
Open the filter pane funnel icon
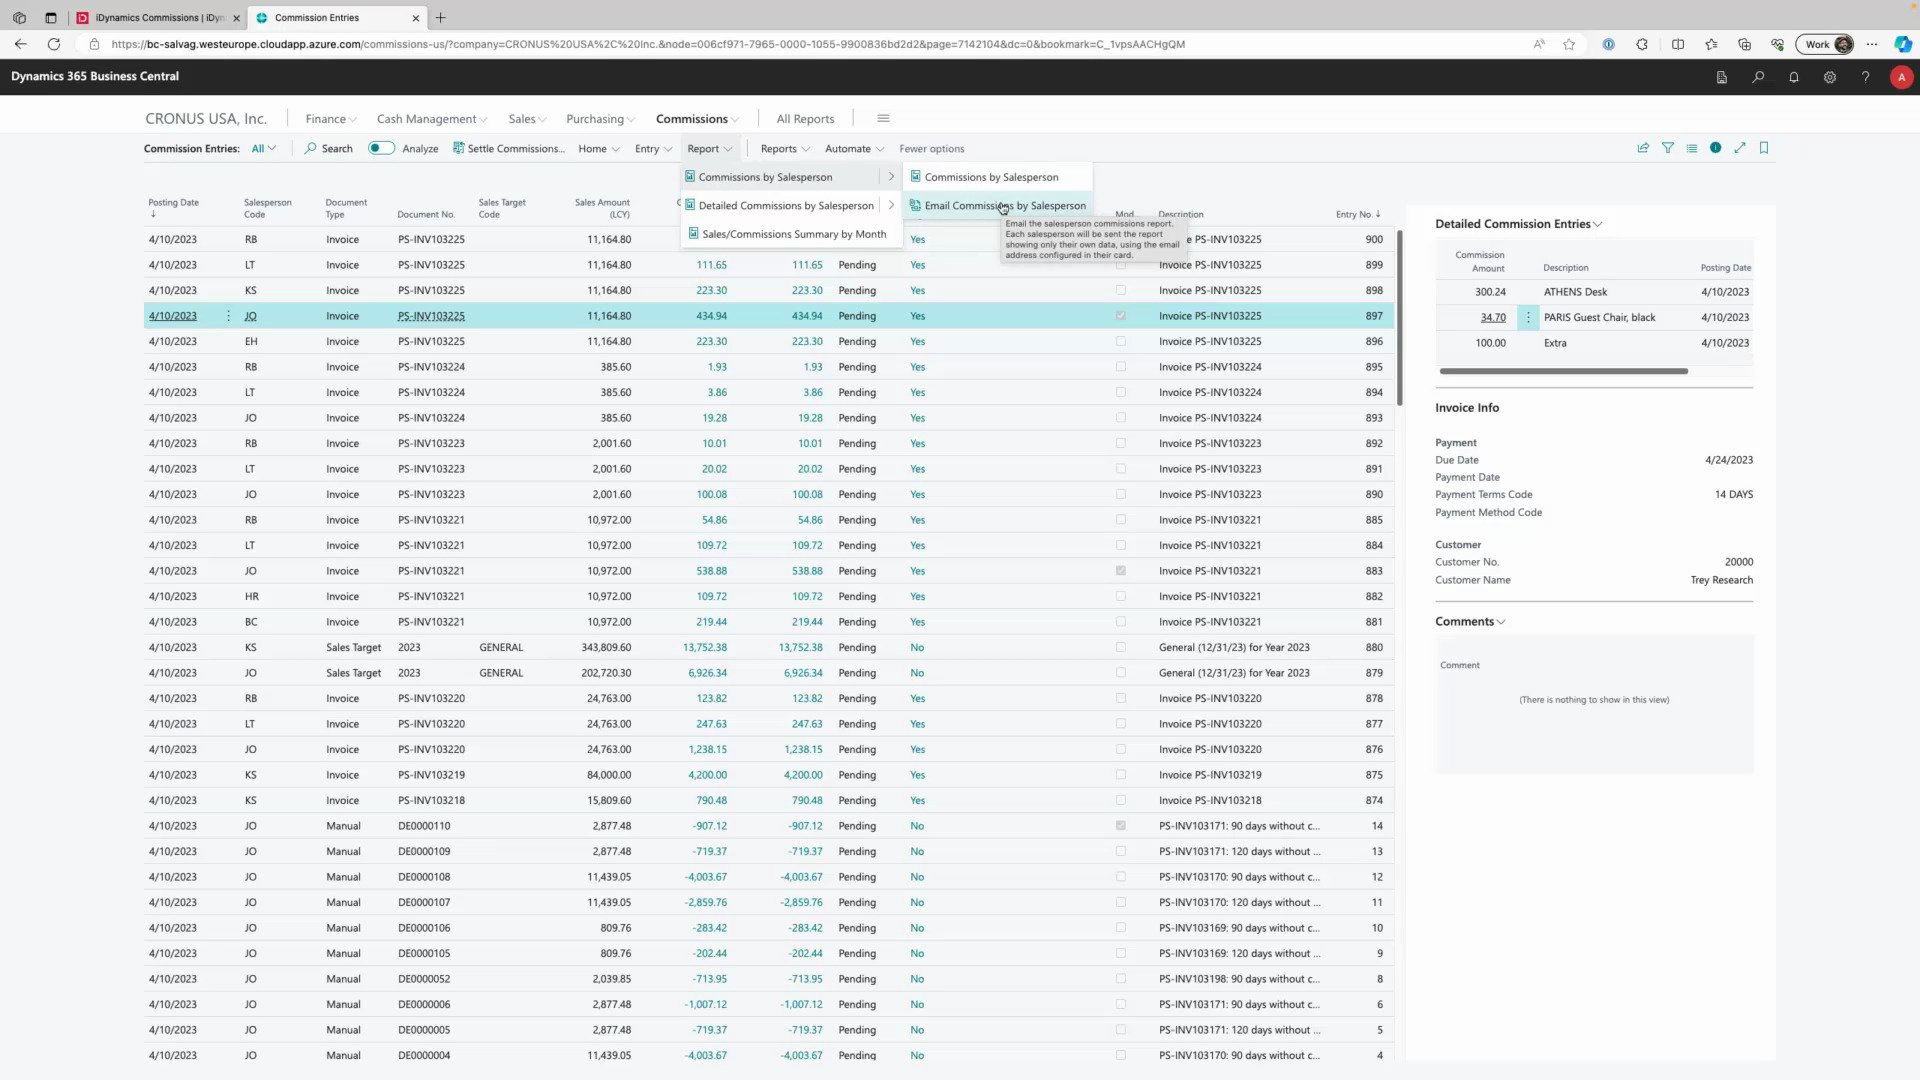pos(1668,148)
